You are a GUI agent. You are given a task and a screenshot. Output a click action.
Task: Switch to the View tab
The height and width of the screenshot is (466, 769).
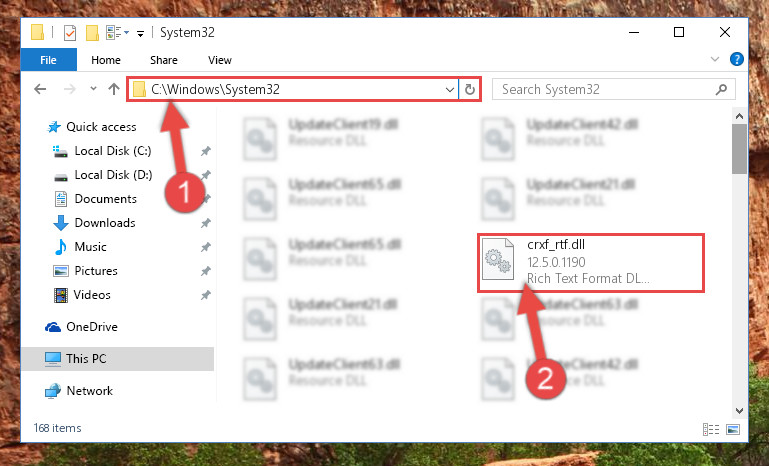219,60
